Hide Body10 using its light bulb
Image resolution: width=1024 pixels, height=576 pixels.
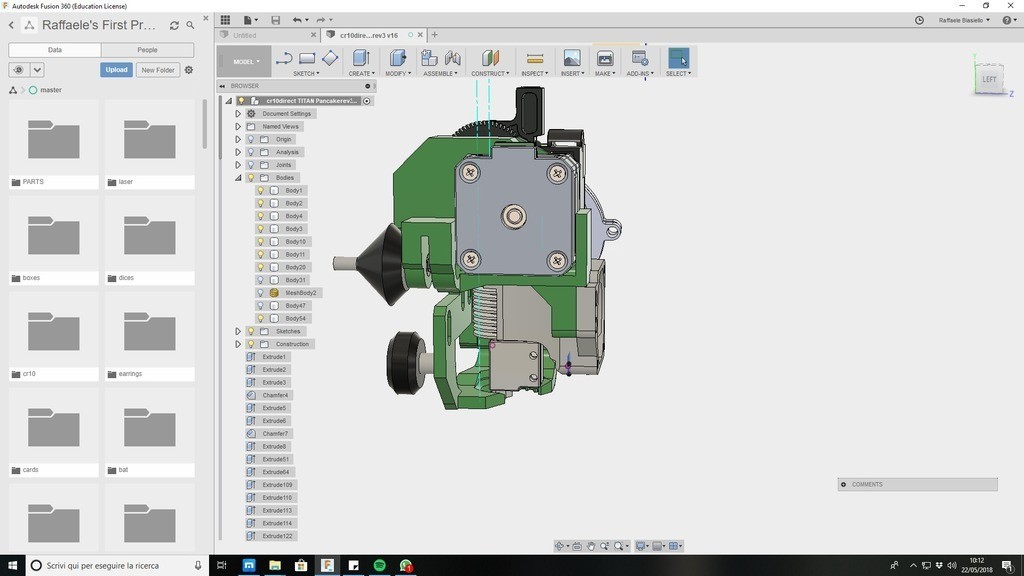261,242
